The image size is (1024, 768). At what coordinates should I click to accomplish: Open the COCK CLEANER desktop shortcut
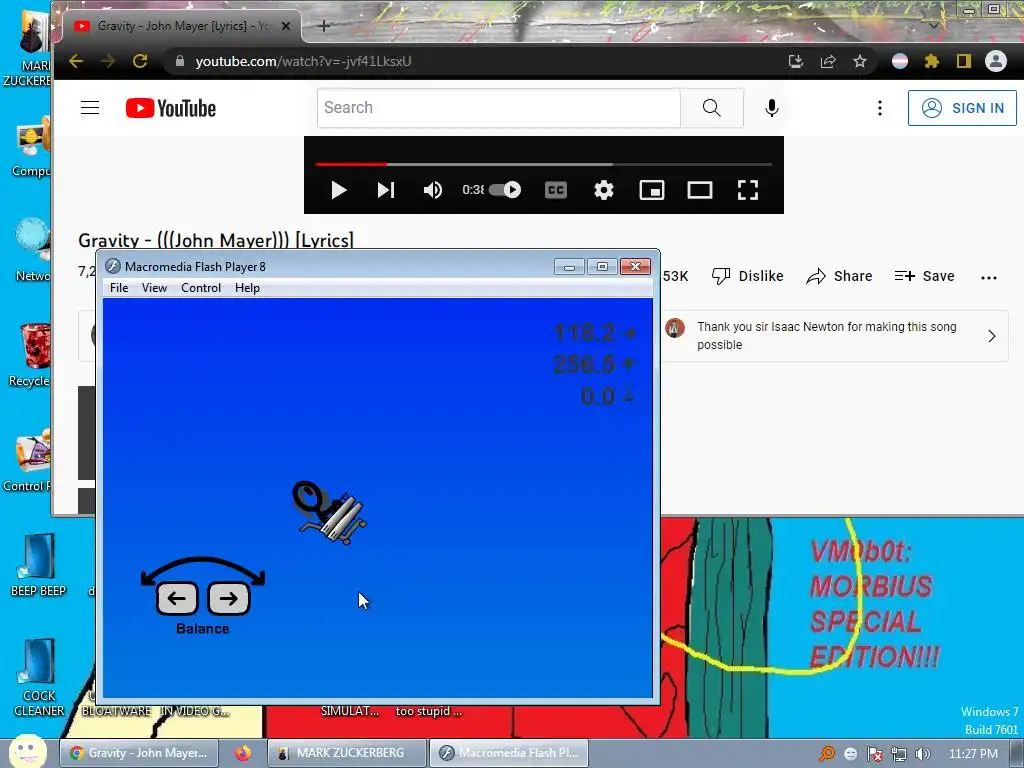(x=38, y=678)
